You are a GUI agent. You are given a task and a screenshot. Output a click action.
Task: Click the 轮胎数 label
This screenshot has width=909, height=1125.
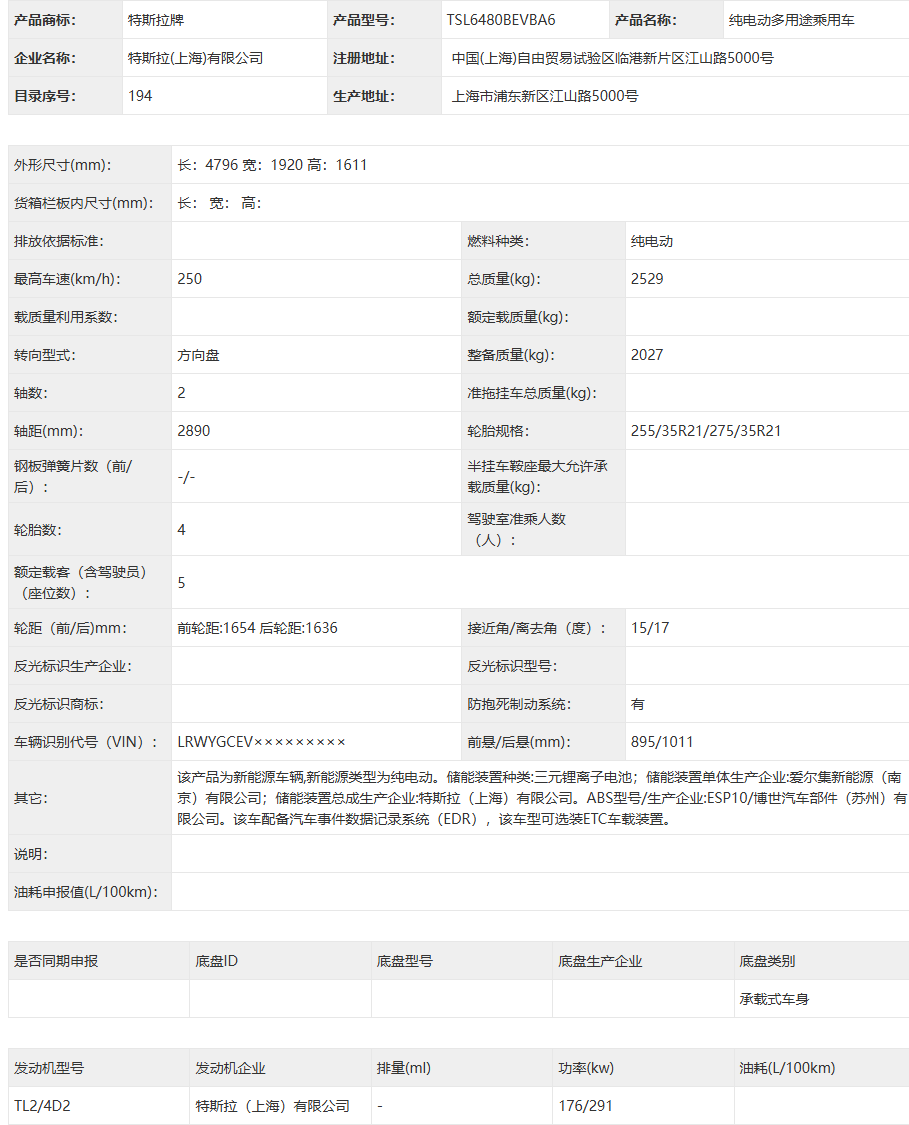point(38,529)
